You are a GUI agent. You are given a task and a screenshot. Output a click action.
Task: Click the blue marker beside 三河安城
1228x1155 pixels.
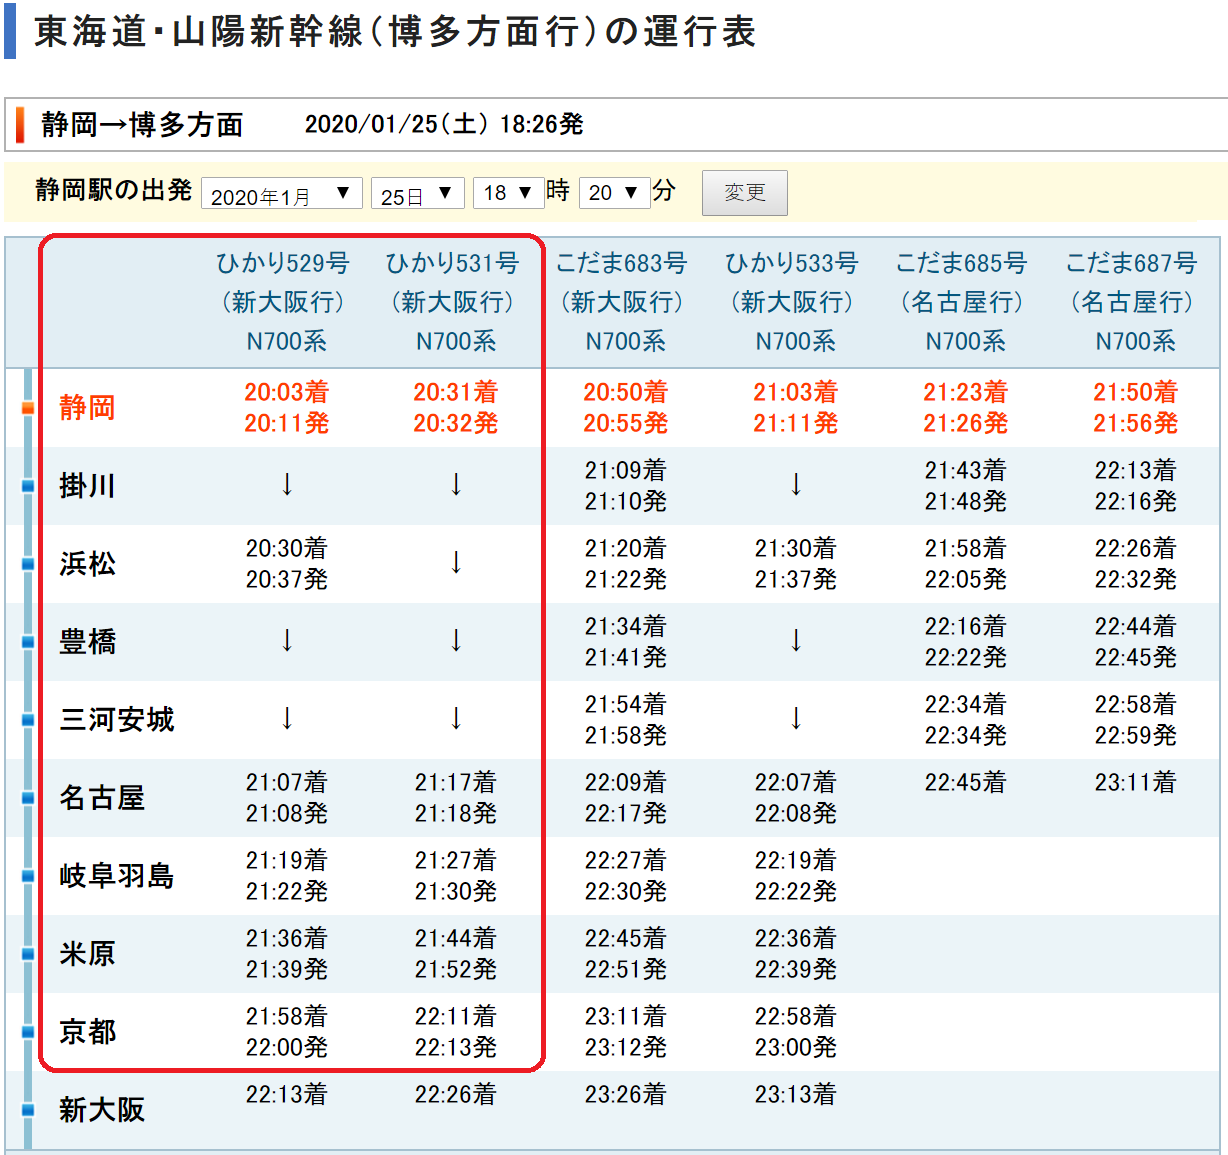(28, 720)
